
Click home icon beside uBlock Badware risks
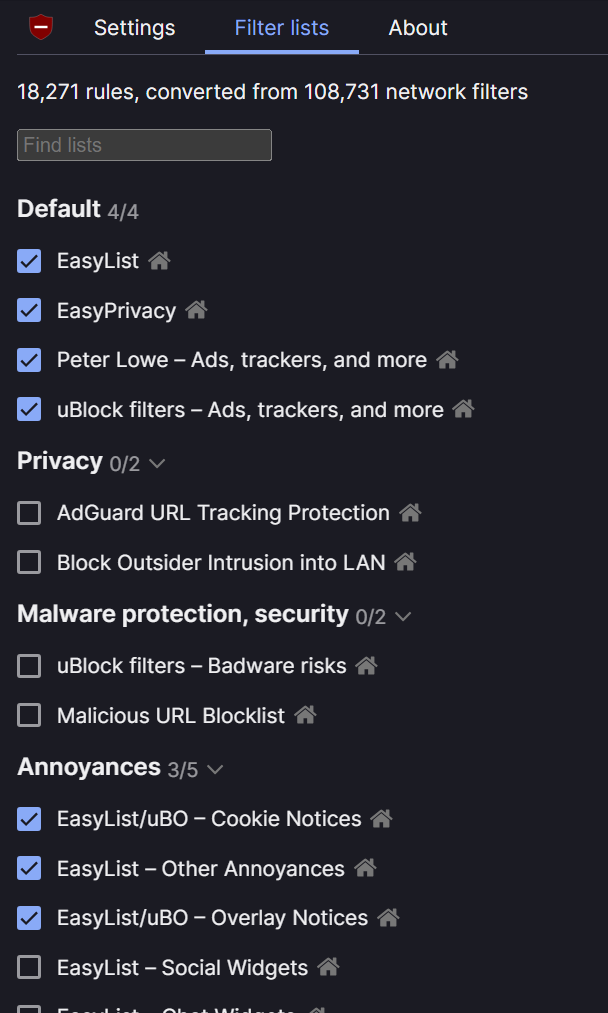point(366,665)
